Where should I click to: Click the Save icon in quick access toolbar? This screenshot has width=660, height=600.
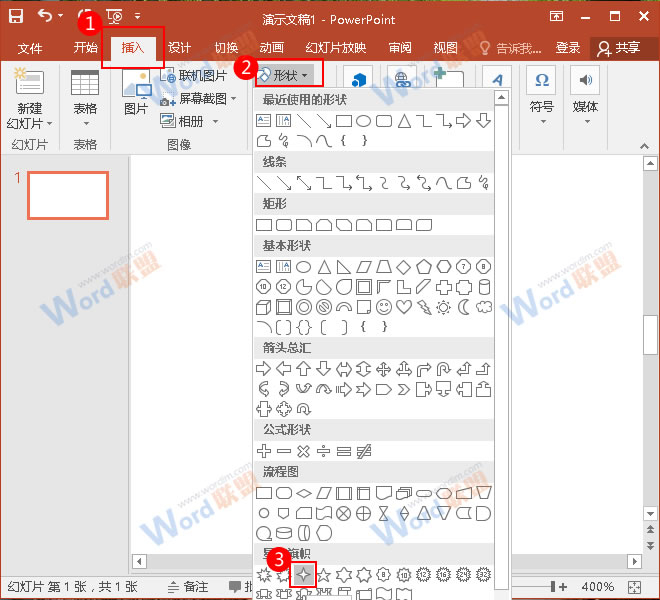16,16
